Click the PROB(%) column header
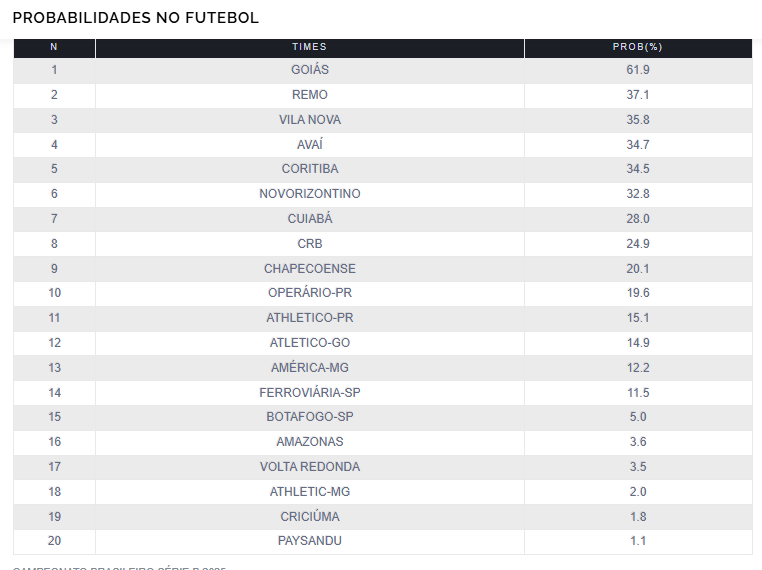This screenshot has width=762, height=570. (x=637, y=47)
